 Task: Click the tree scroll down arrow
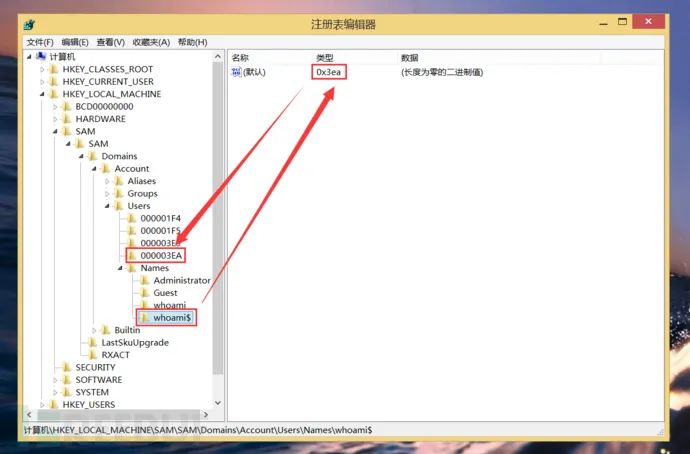[x=218, y=402]
